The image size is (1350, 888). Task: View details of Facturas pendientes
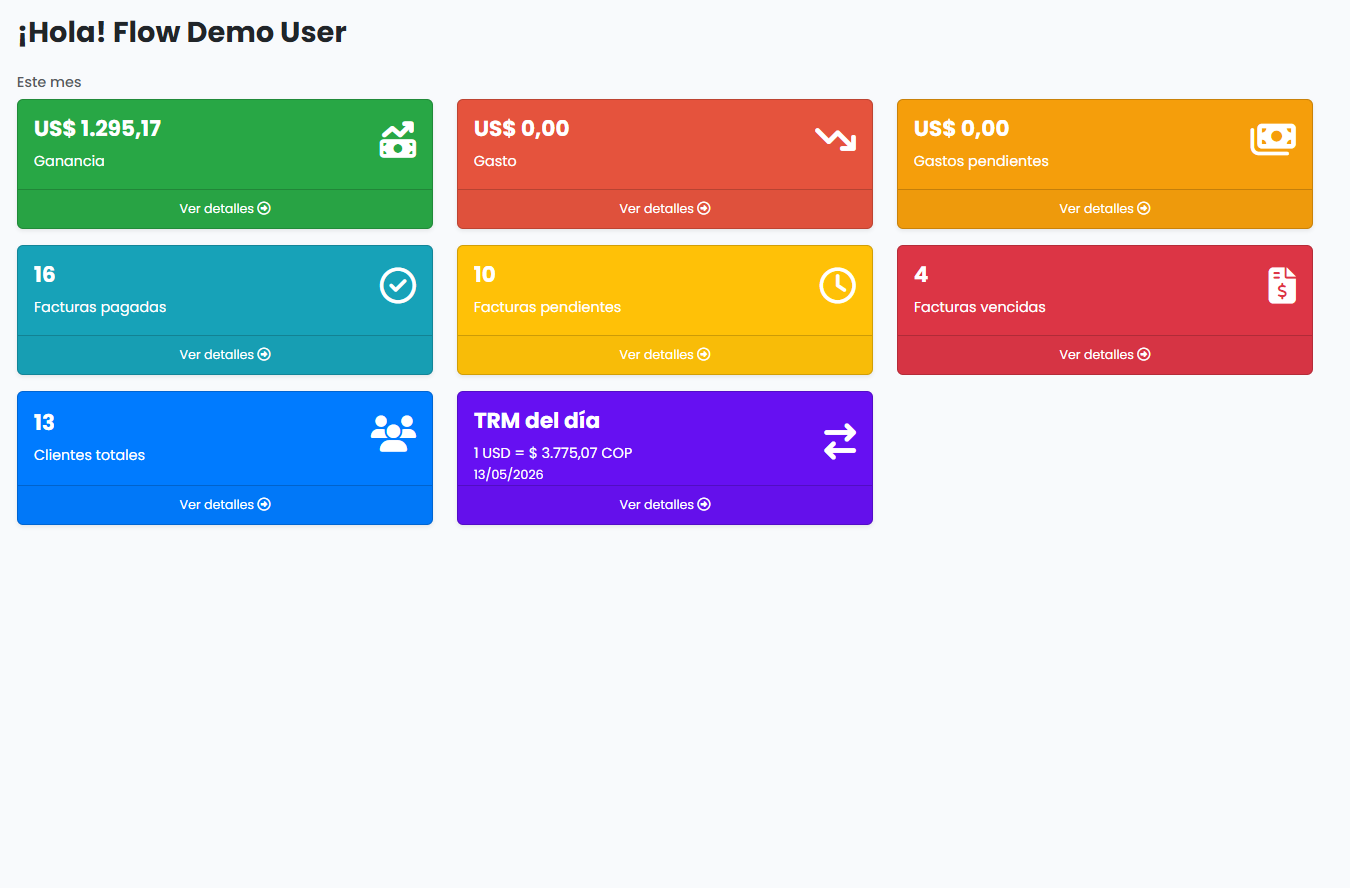pyautogui.click(x=665, y=355)
